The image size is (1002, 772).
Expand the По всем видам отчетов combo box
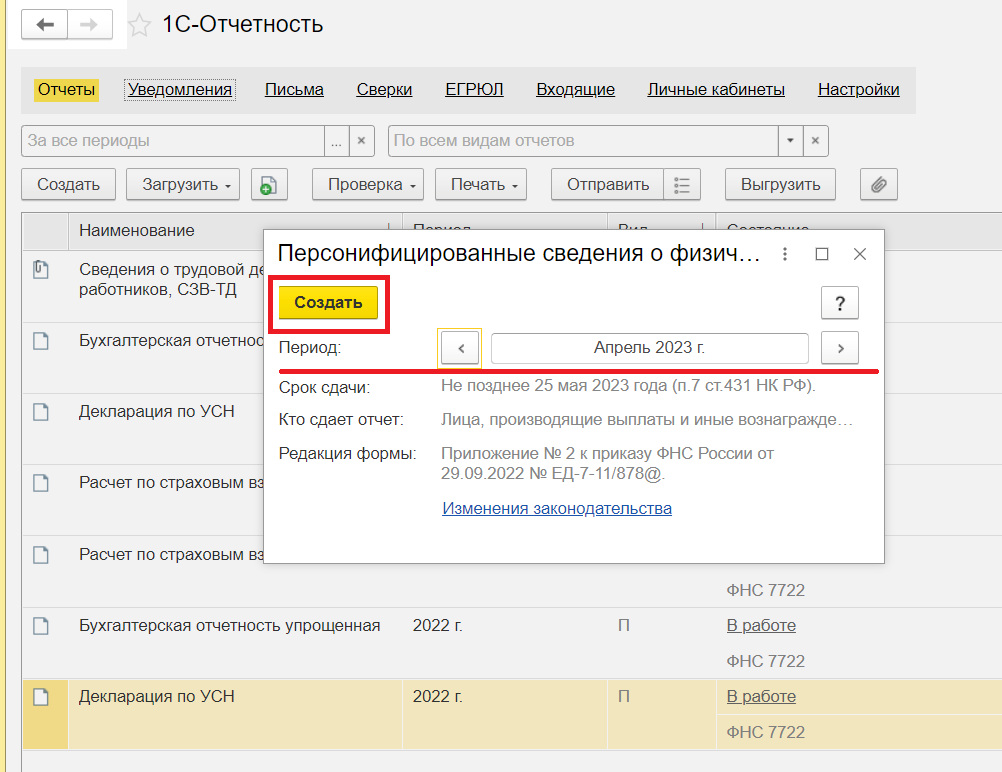[x=789, y=140]
